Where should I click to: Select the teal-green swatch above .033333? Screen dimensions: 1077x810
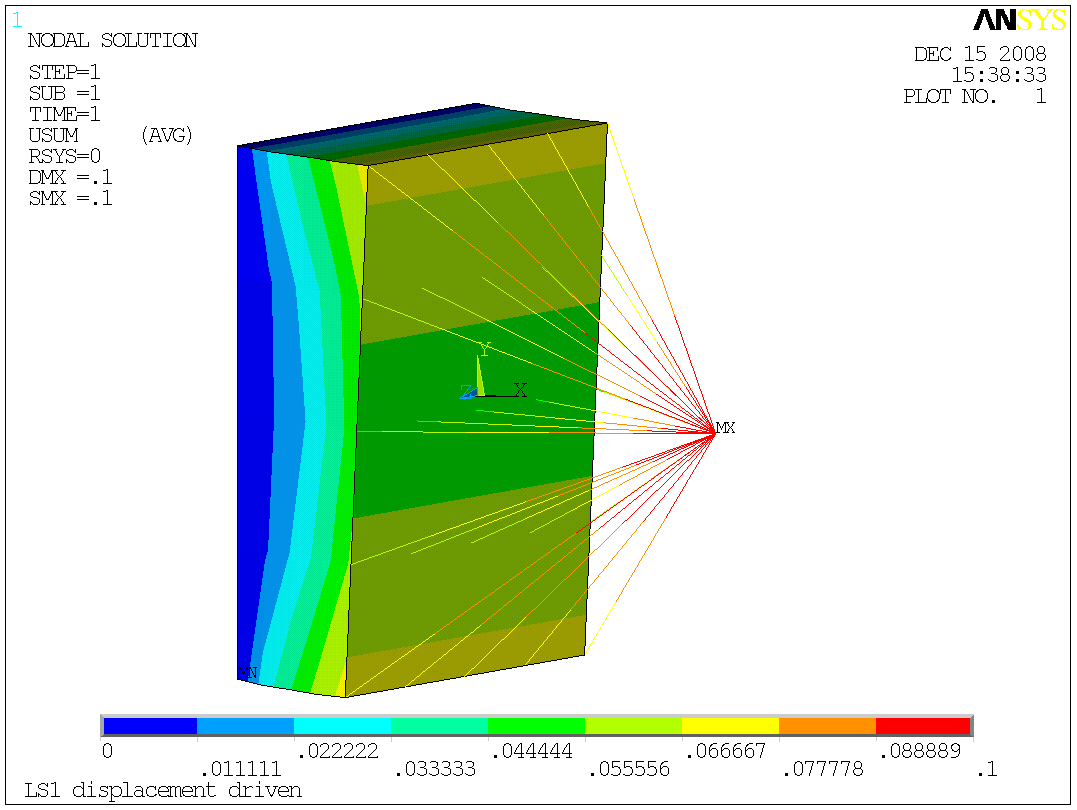(439, 726)
